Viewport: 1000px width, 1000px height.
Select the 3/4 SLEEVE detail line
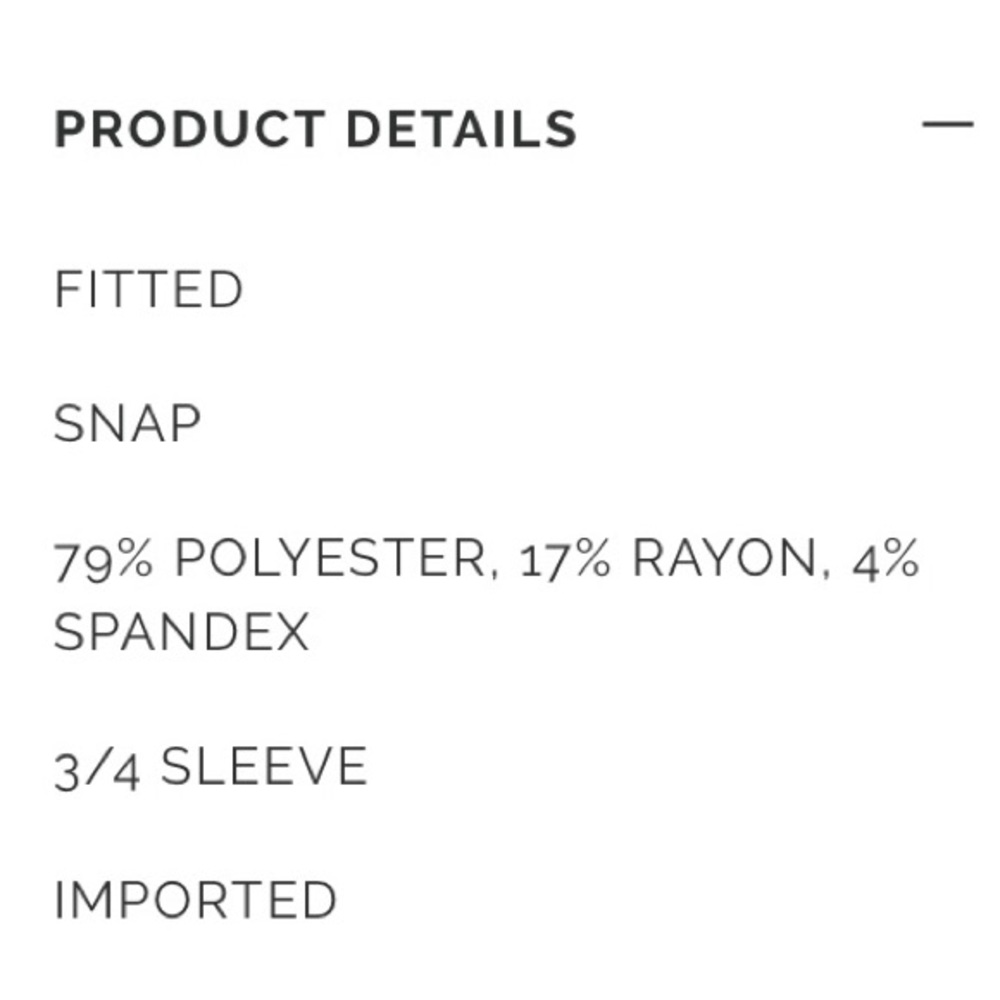[x=210, y=767]
